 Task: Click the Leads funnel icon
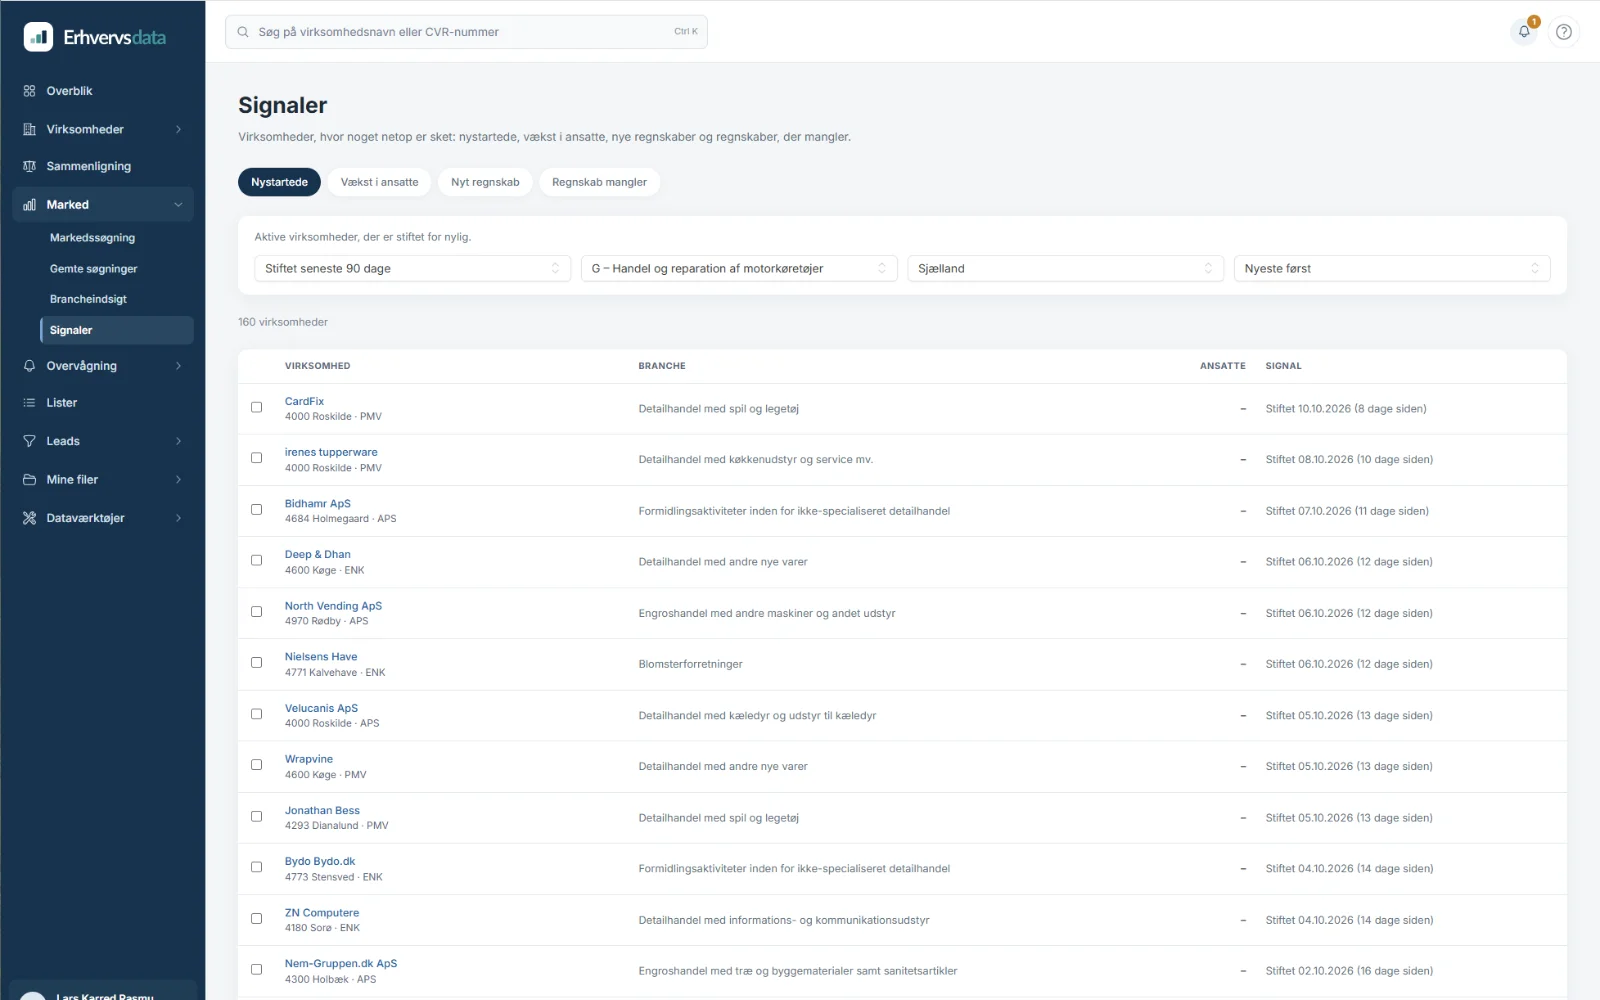point(29,441)
